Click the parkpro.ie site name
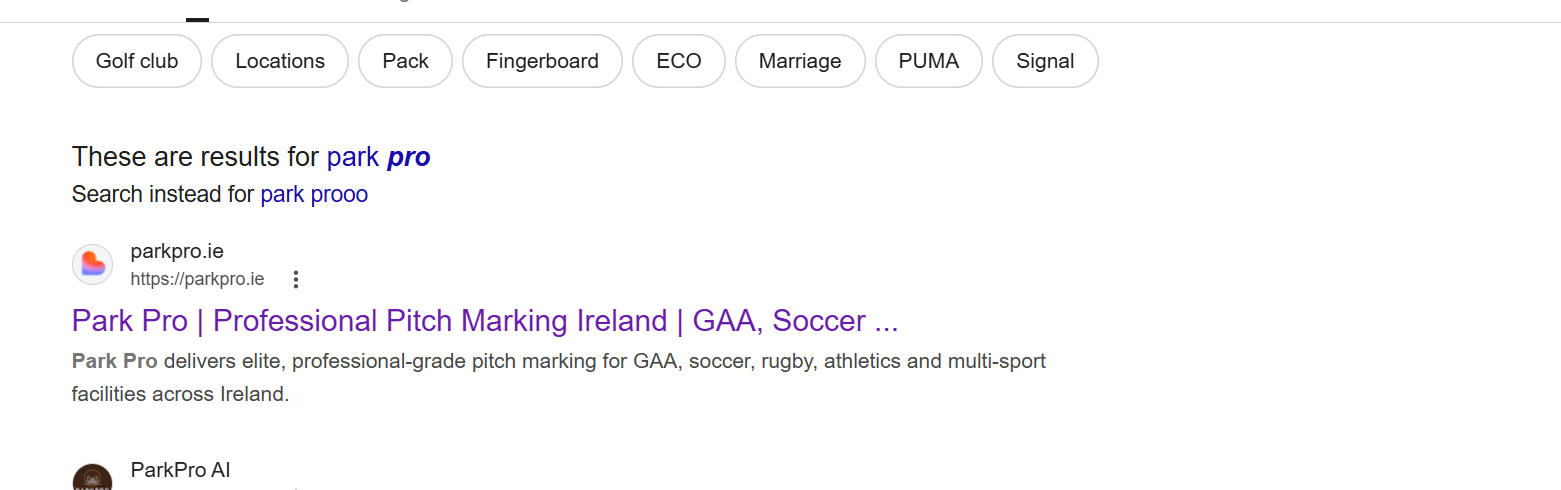Screen dimensions: 1561x490 (177, 251)
